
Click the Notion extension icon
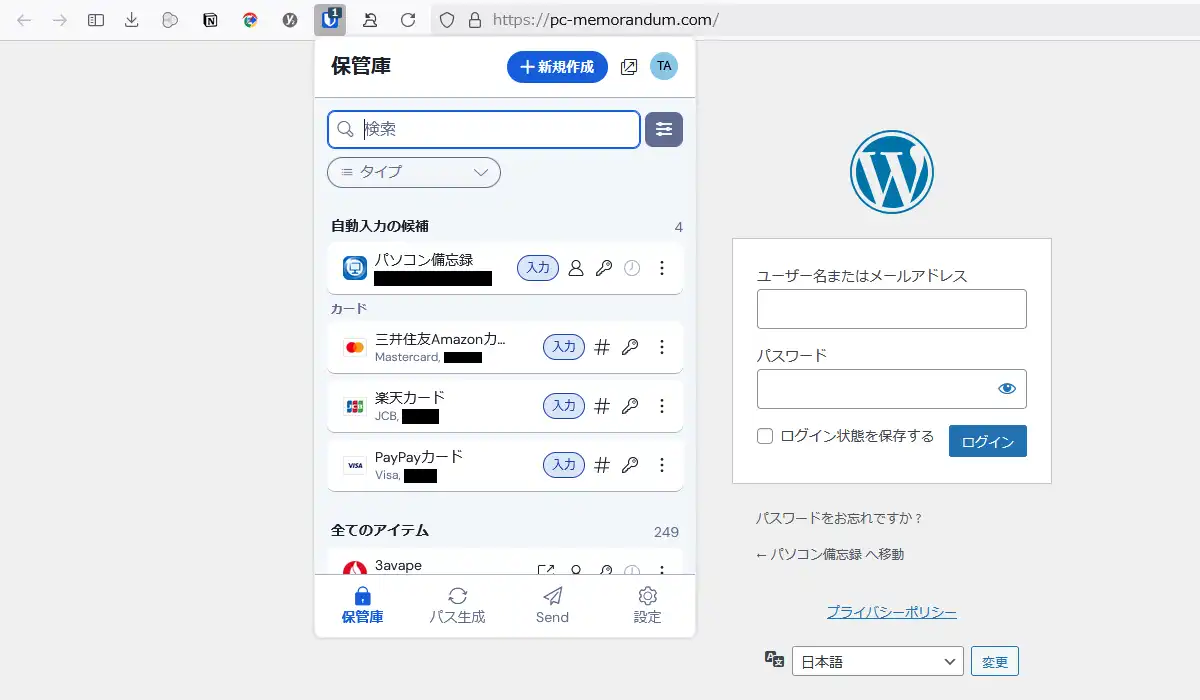(x=210, y=20)
